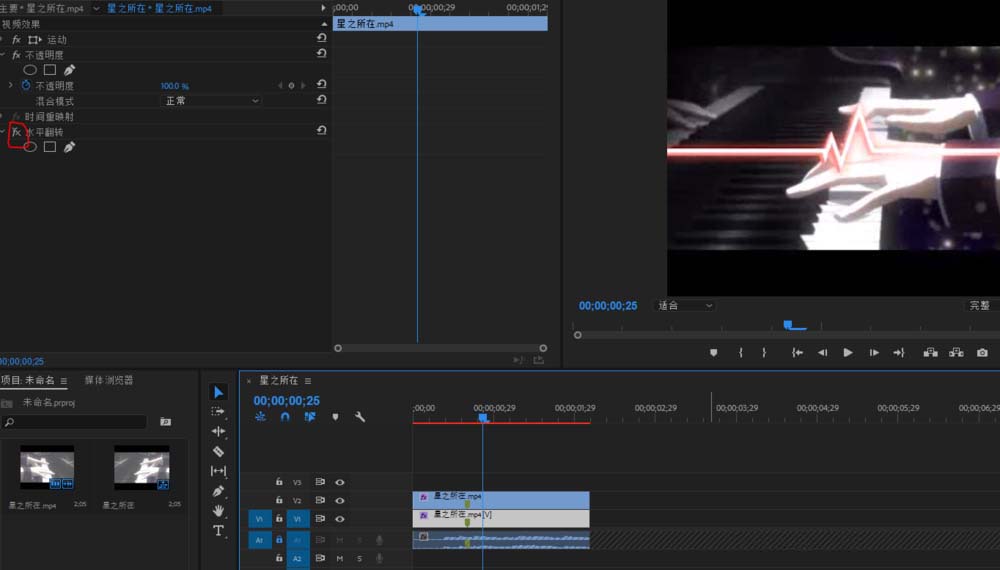This screenshot has width=1000, height=570.
Task: Select the 星之所在 sequence tab
Action: (279, 381)
